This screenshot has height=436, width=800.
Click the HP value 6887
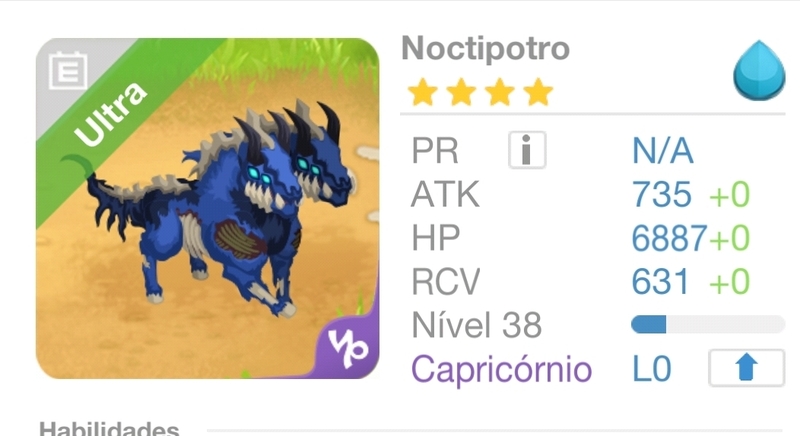tap(669, 238)
